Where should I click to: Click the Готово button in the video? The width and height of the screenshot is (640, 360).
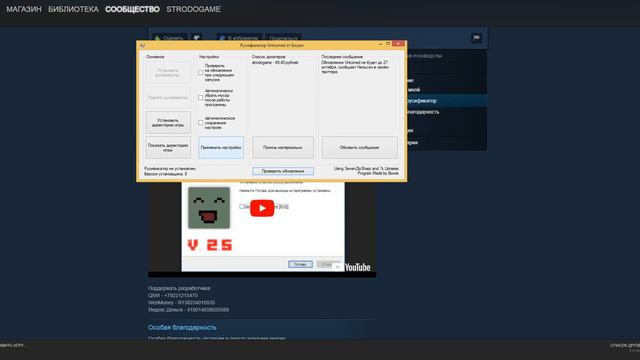(x=300, y=264)
